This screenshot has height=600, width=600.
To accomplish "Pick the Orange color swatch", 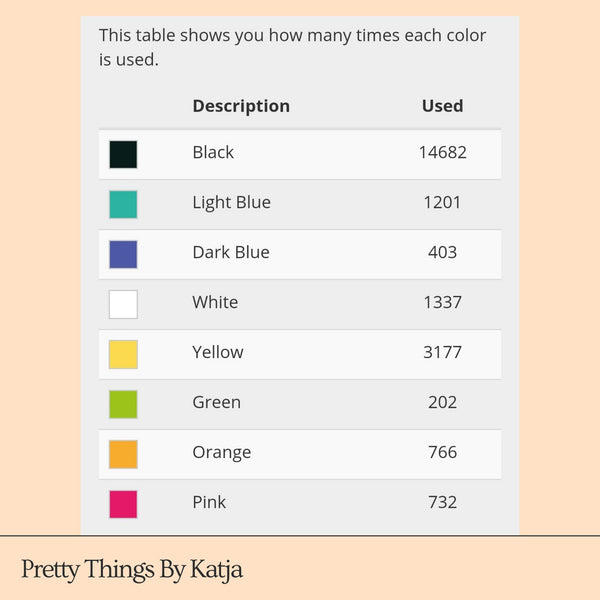I will 123,454.
